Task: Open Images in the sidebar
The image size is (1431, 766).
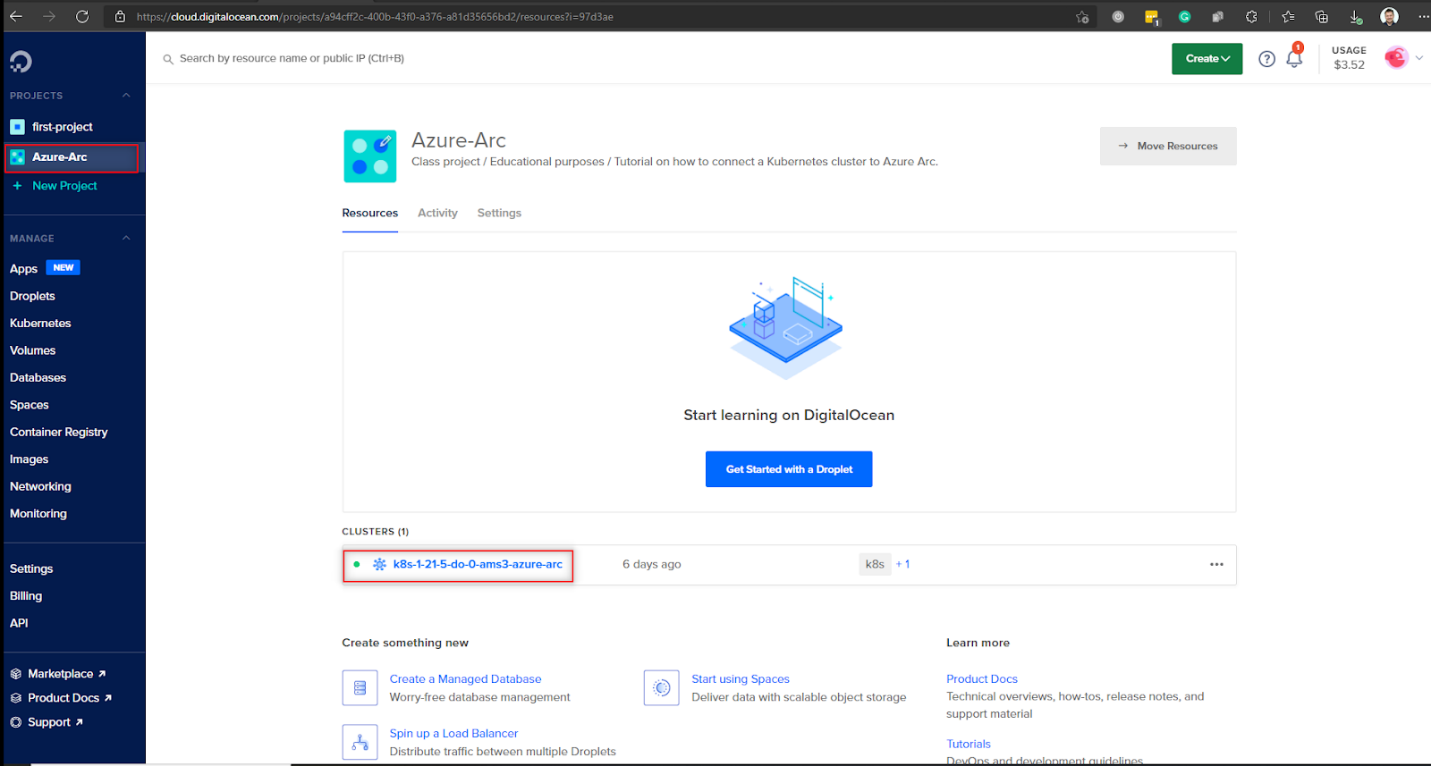Action: pos(29,459)
